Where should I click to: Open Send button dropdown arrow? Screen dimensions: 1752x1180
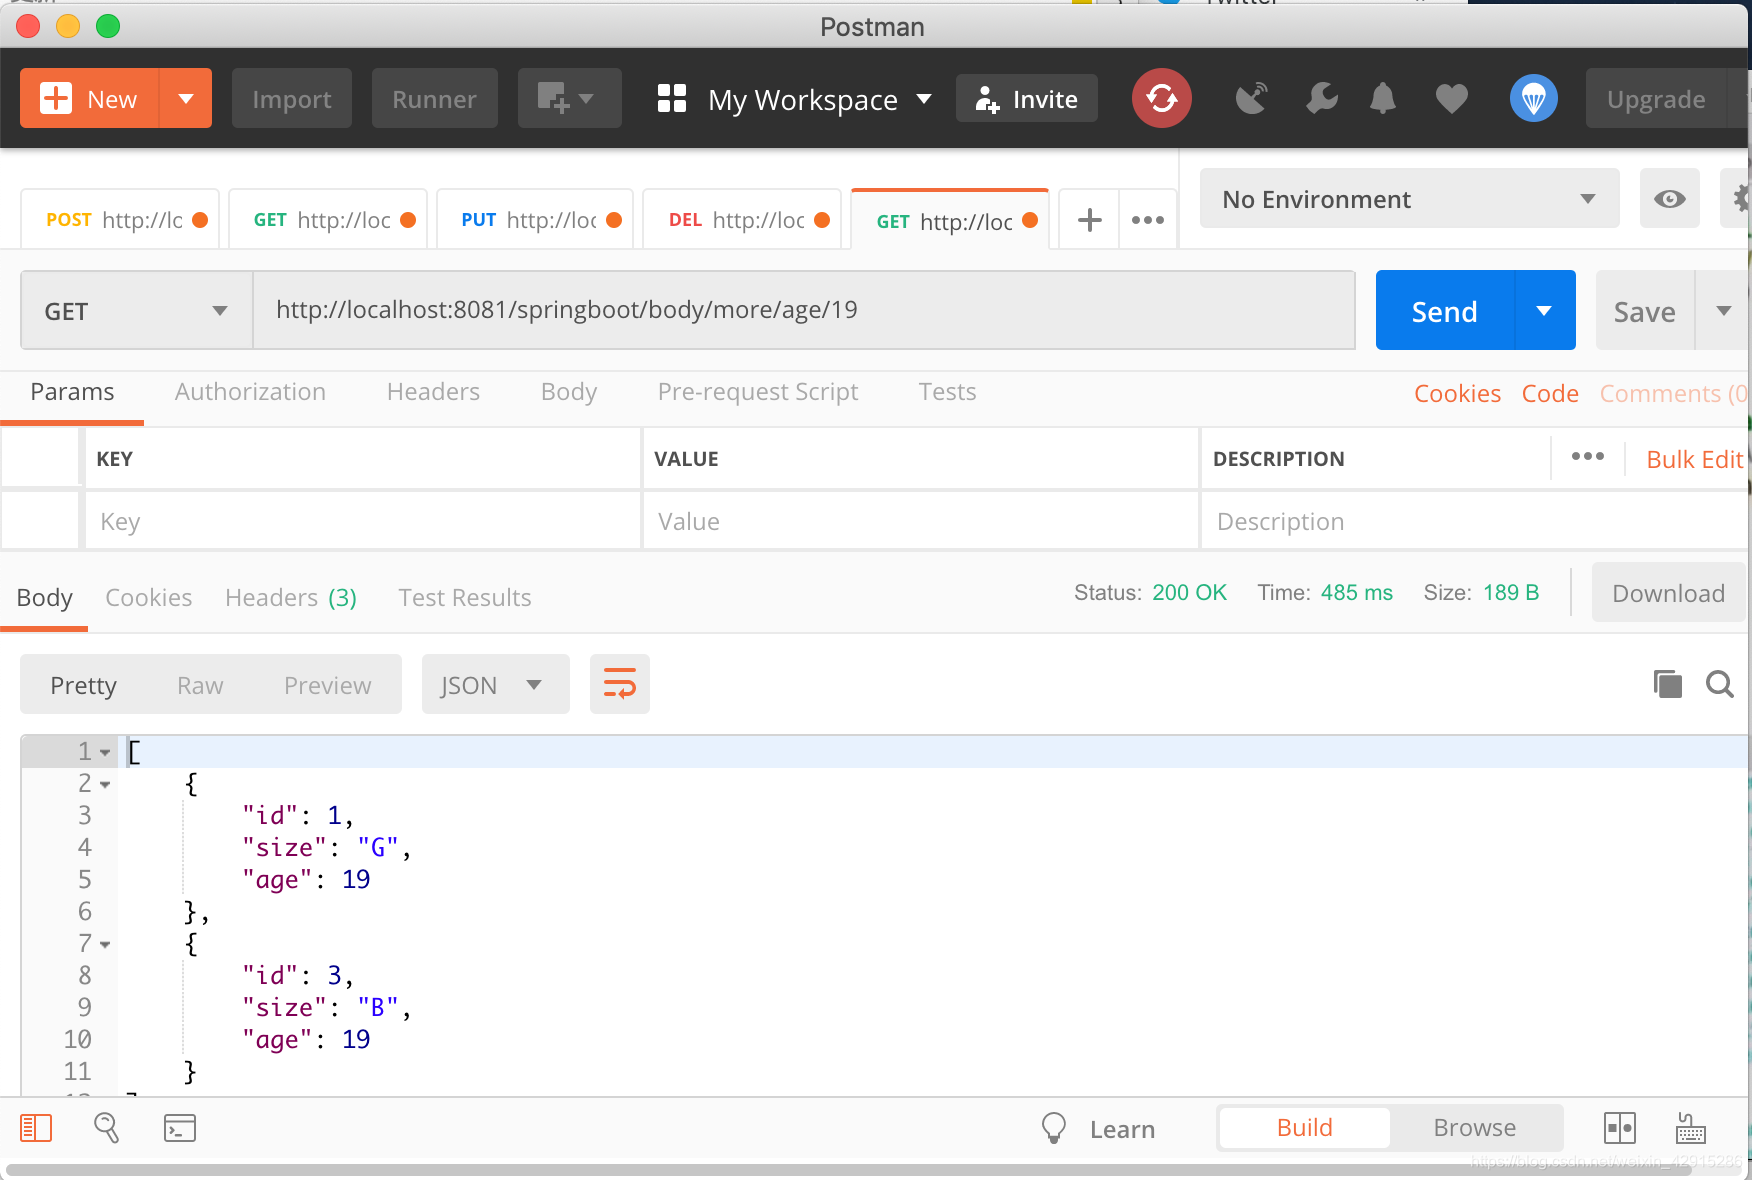click(x=1545, y=311)
